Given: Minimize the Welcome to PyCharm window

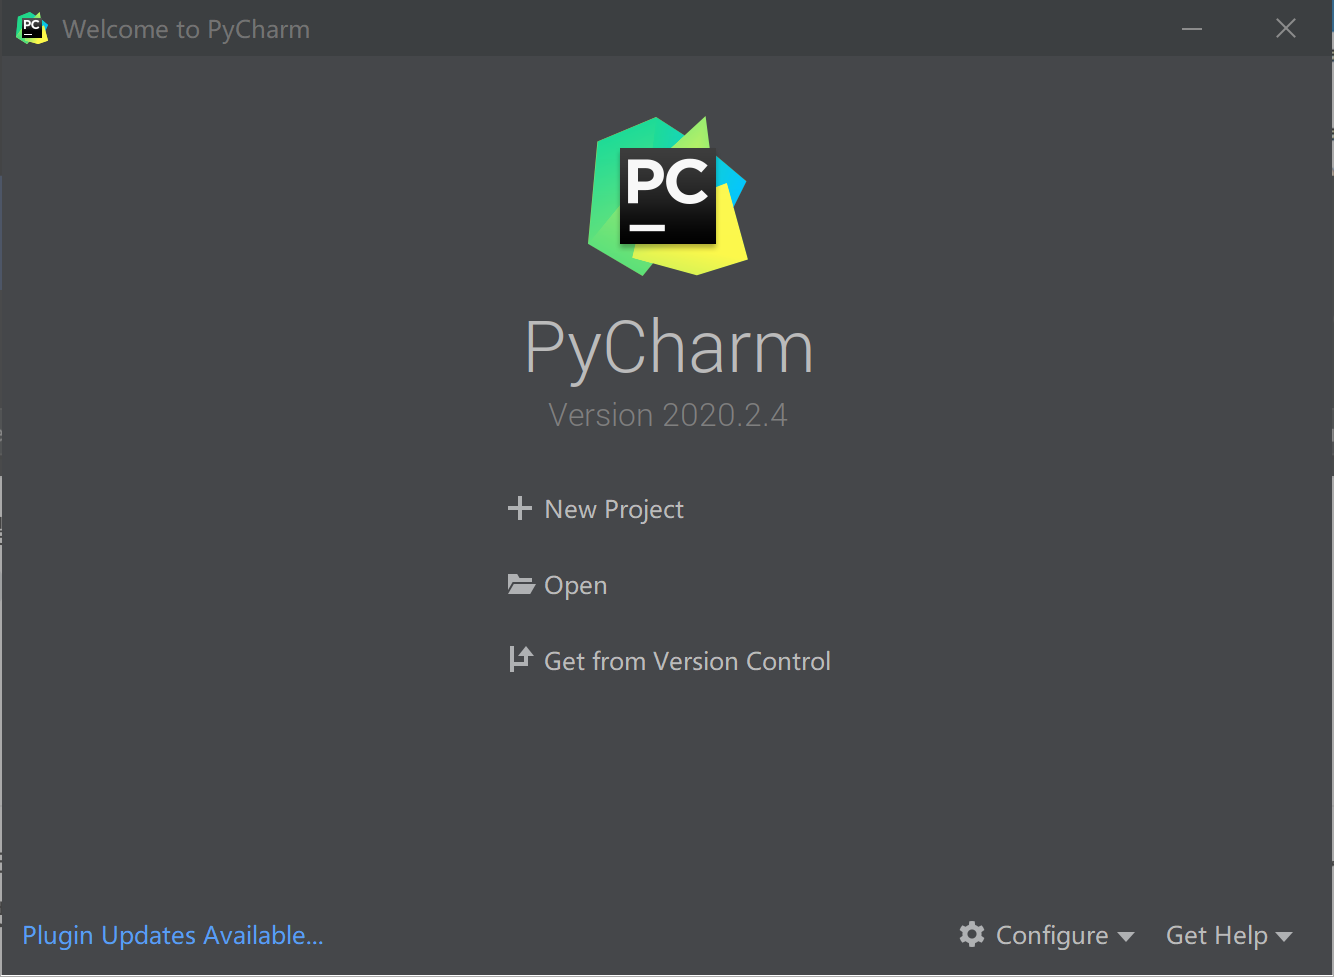Looking at the screenshot, I should (x=1192, y=29).
